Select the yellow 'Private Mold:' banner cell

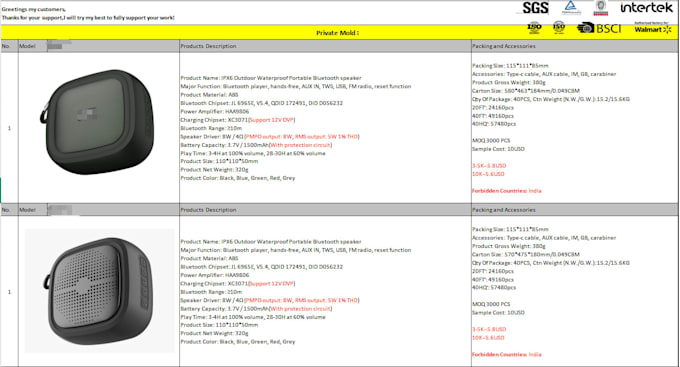(x=339, y=33)
